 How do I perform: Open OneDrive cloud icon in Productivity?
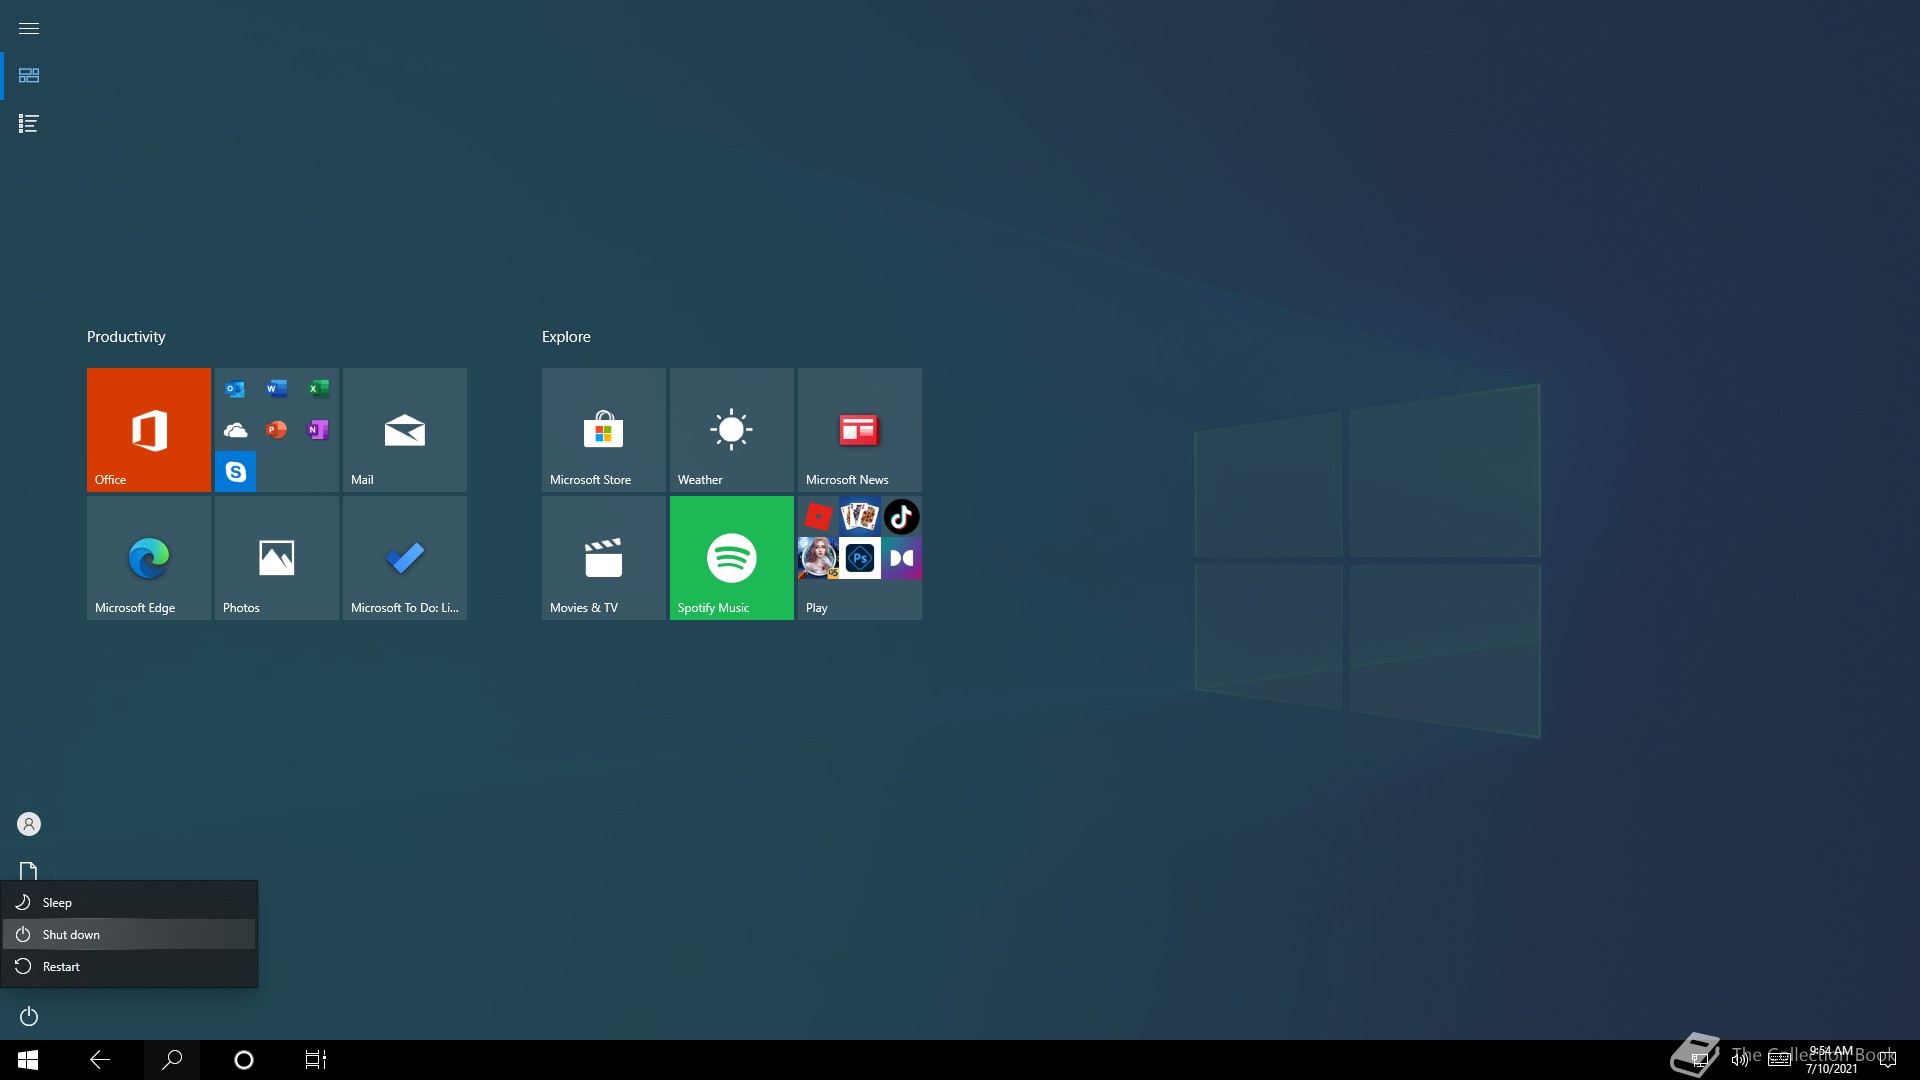[235, 430]
